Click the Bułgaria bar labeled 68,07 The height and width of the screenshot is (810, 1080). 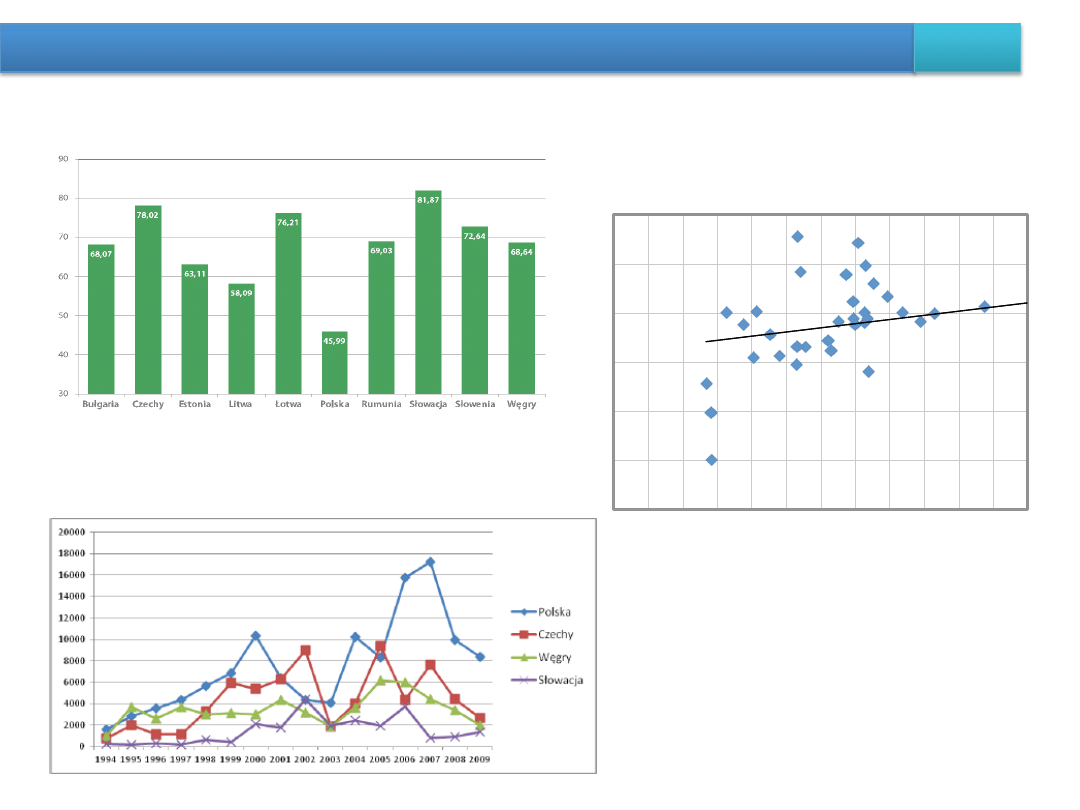coord(101,319)
